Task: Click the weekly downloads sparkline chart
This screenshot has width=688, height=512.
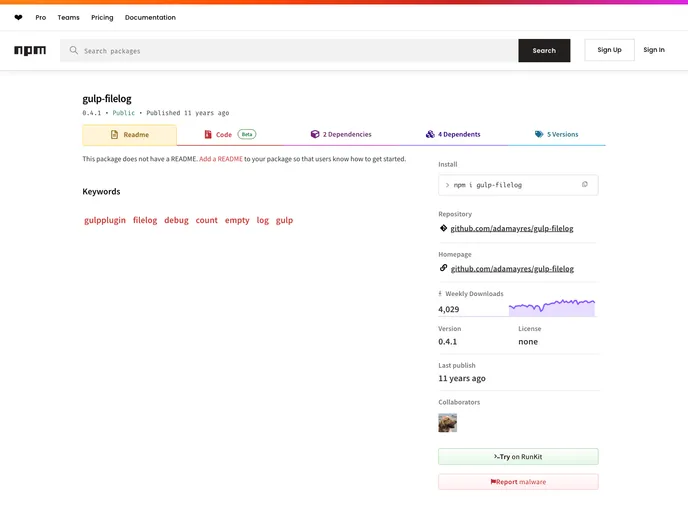Action: (552, 307)
